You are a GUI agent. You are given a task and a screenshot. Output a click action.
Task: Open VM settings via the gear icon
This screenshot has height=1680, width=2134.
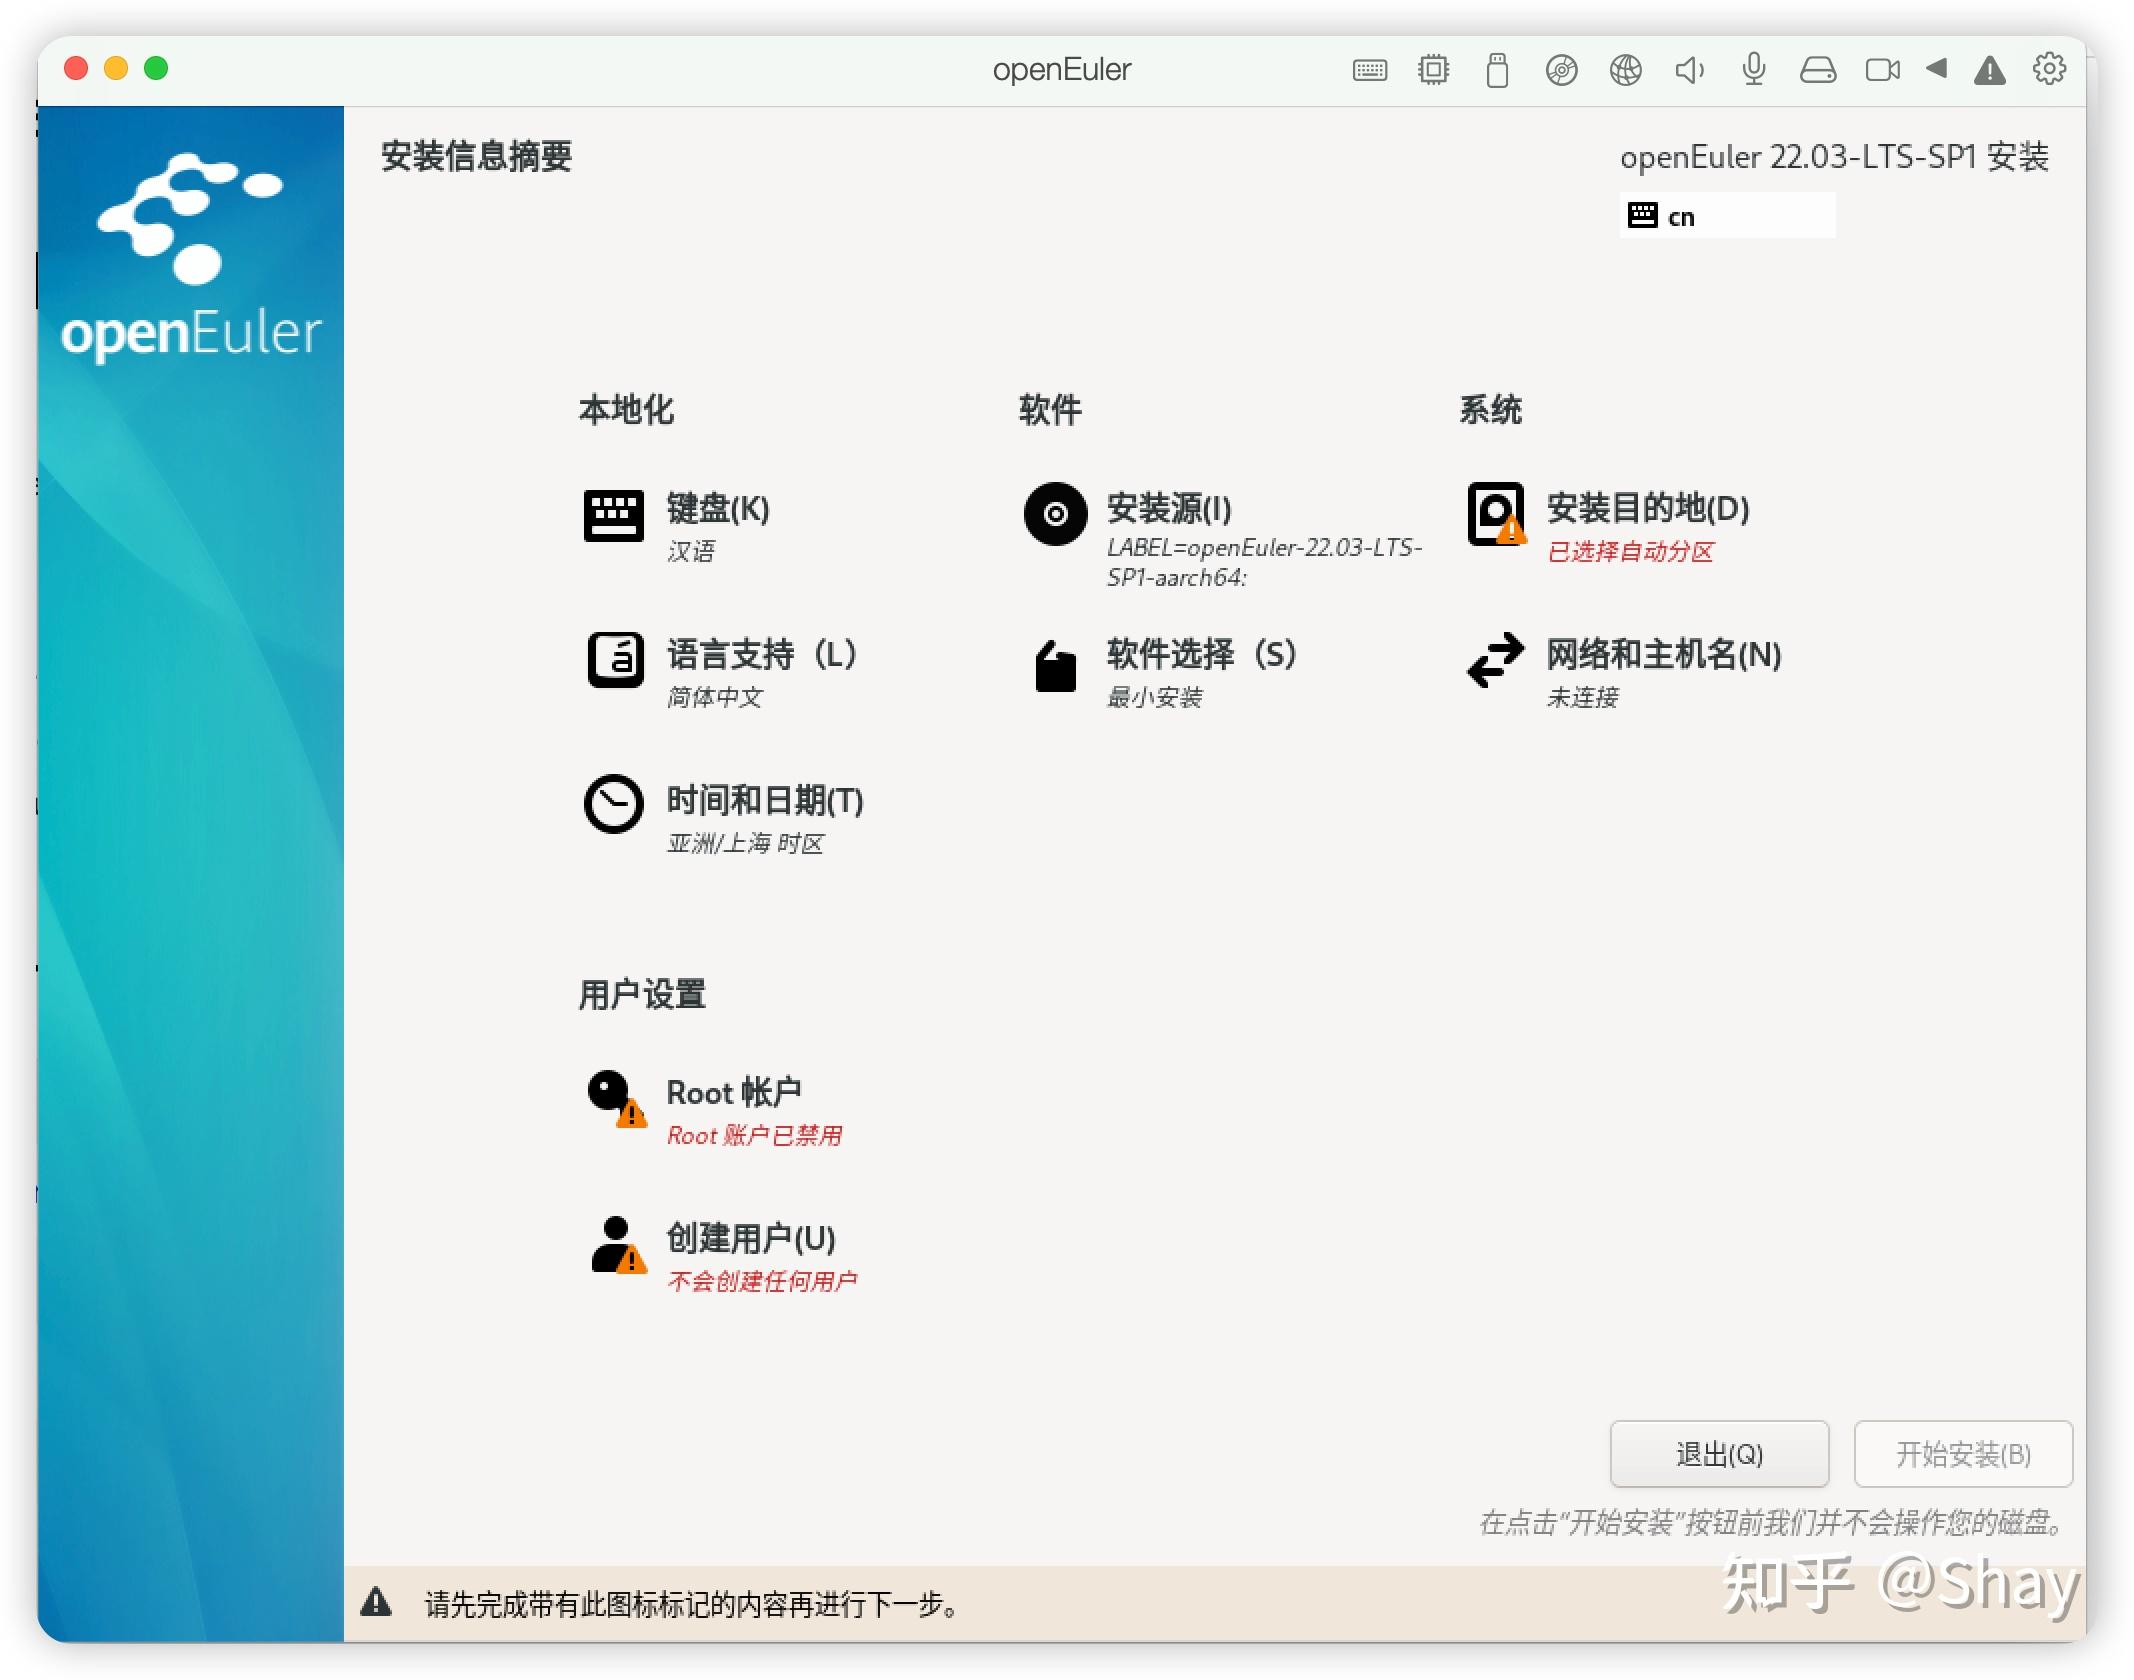pyautogui.click(x=2051, y=68)
